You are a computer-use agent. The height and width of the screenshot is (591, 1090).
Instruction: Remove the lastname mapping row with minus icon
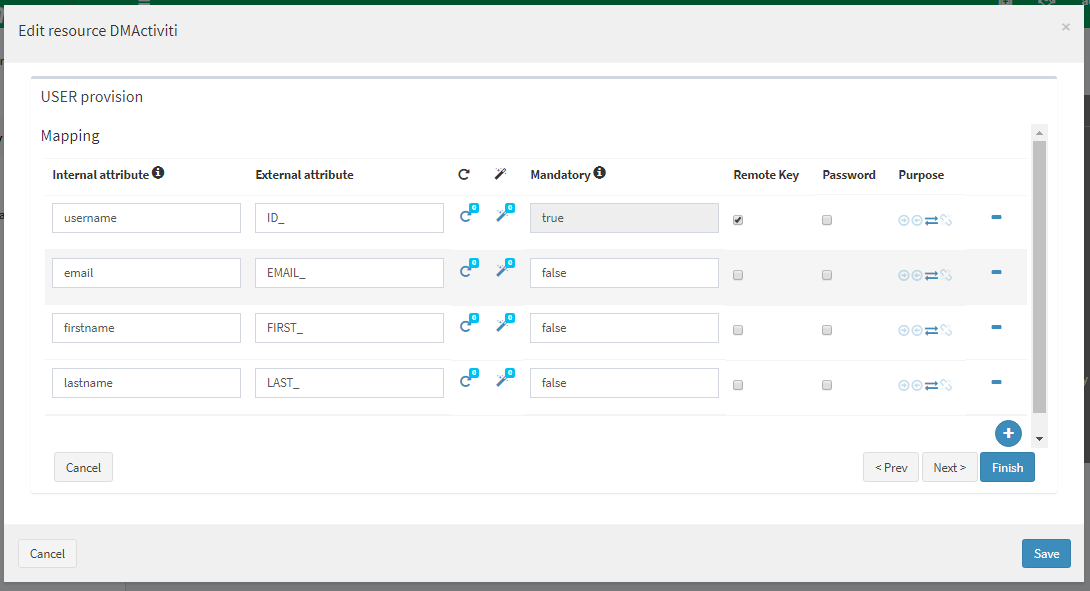click(x=996, y=382)
